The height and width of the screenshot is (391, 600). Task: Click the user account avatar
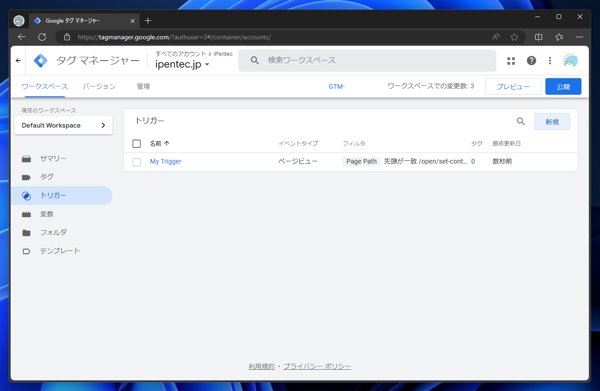[570, 60]
